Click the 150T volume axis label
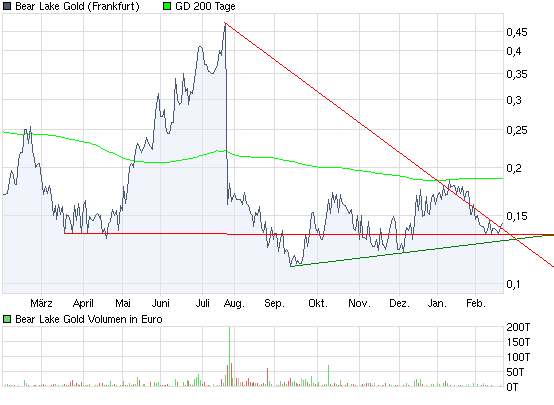This screenshot has width=554, height=405. point(518,342)
